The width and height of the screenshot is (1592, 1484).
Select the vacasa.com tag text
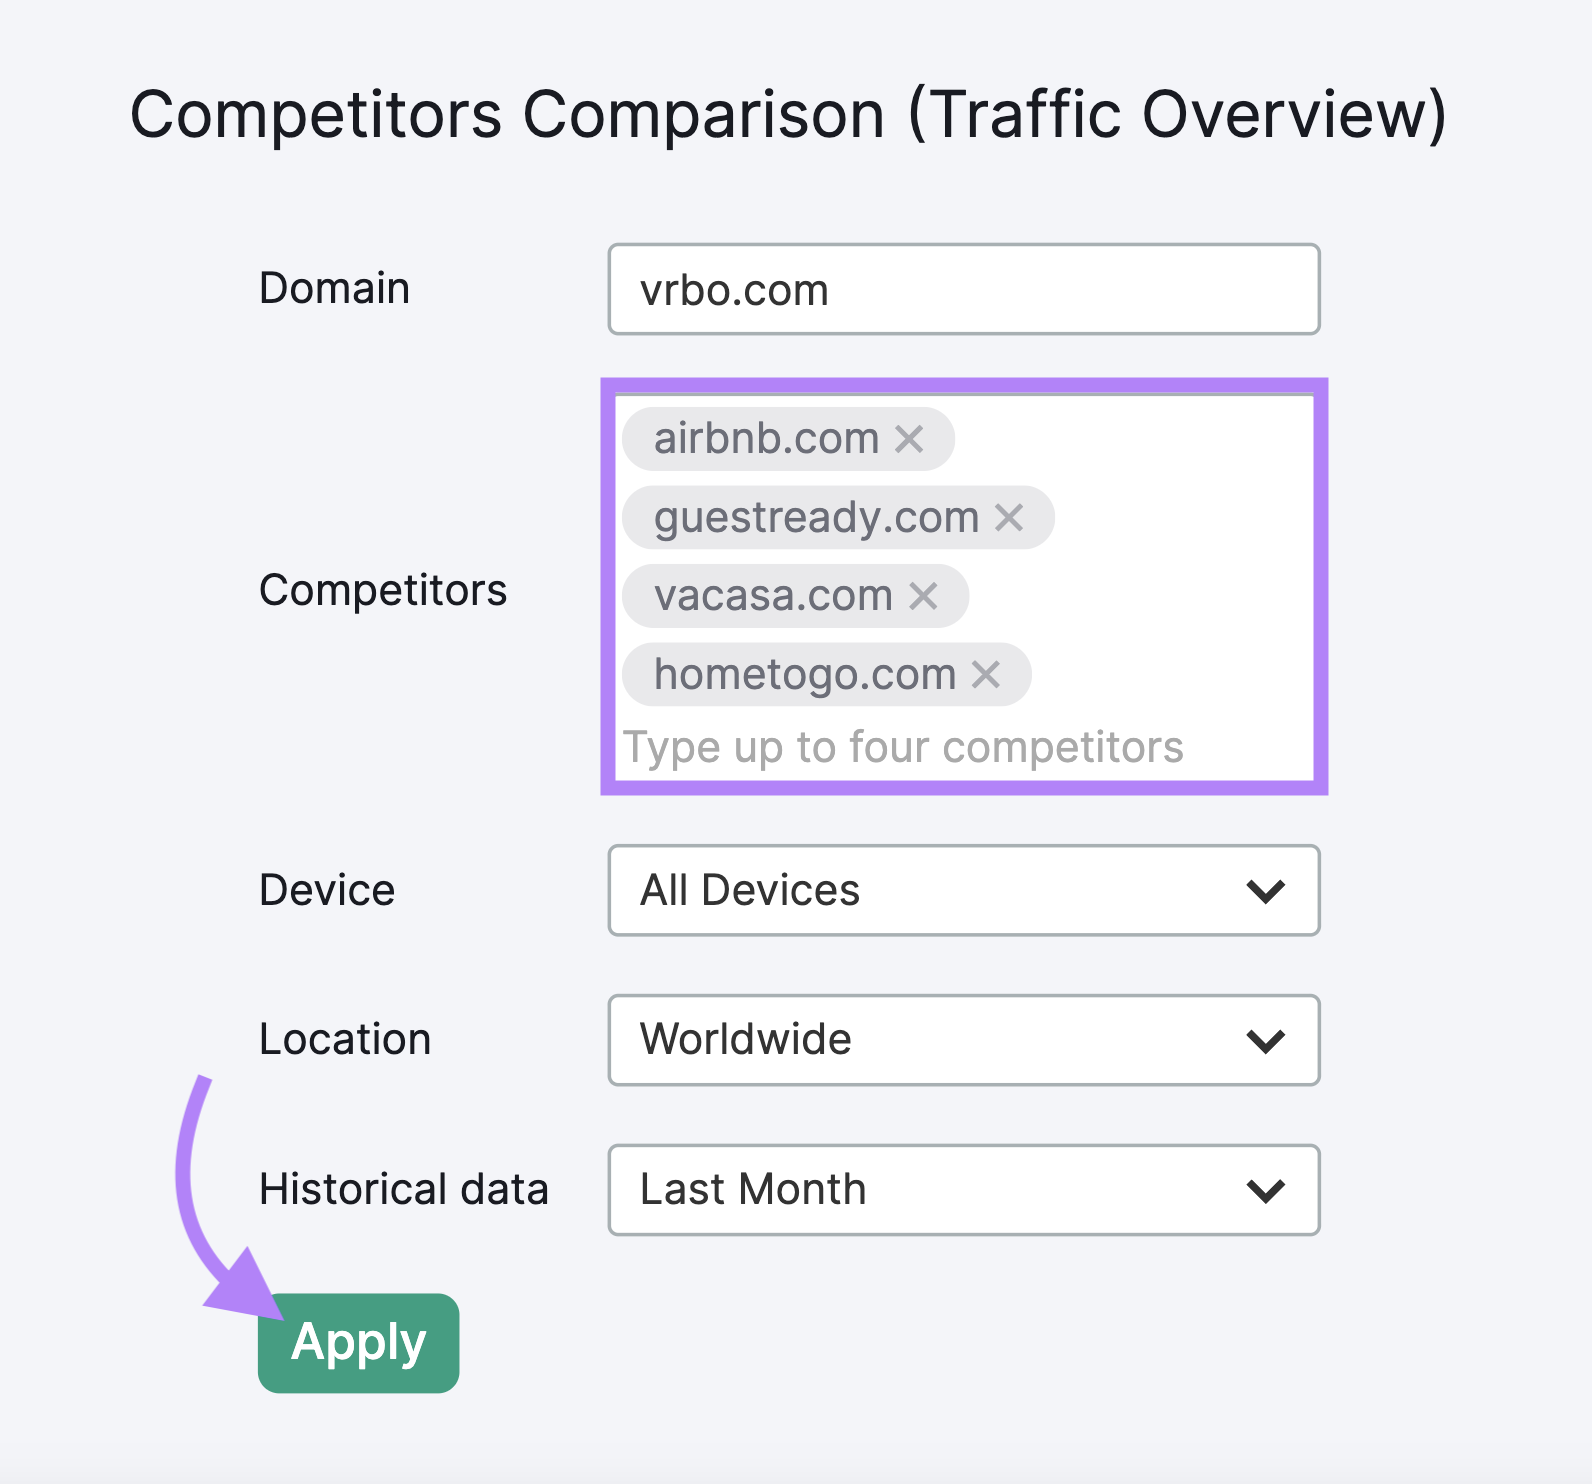click(x=773, y=596)
